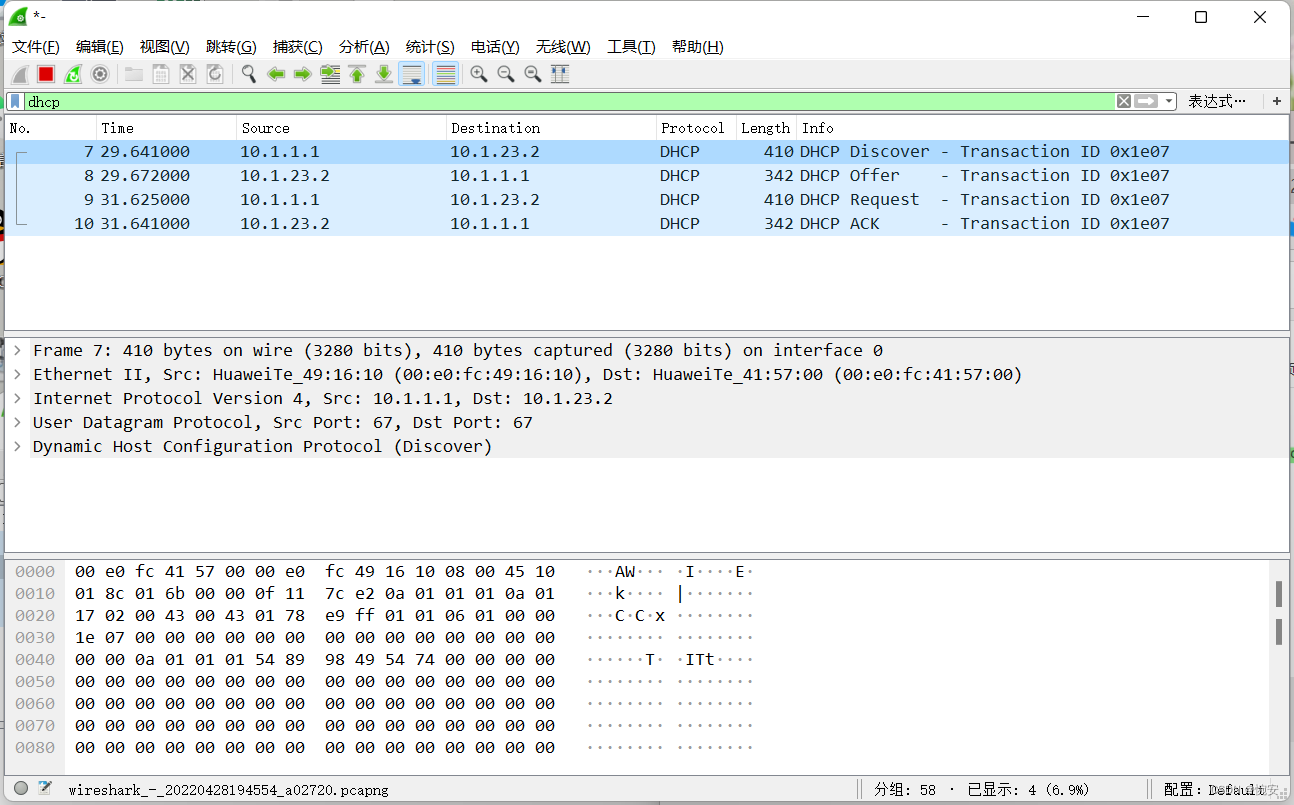Open capture file properties status icon
This screenshot has height=805, width=1294.
pos(45,789)
